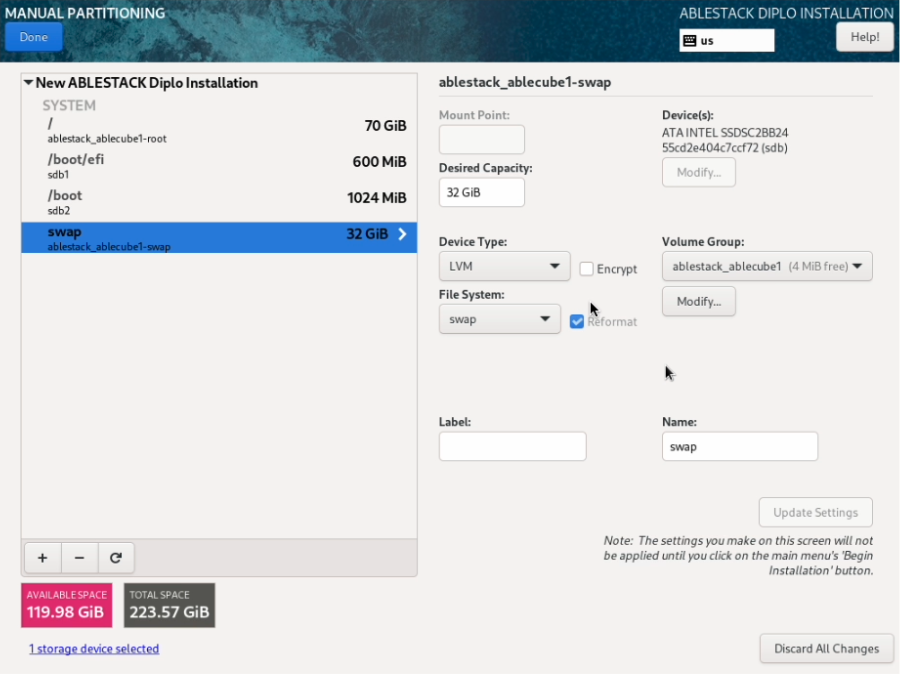Collapse New ABLESTACK Diplo Installation tree

point(29,83)
